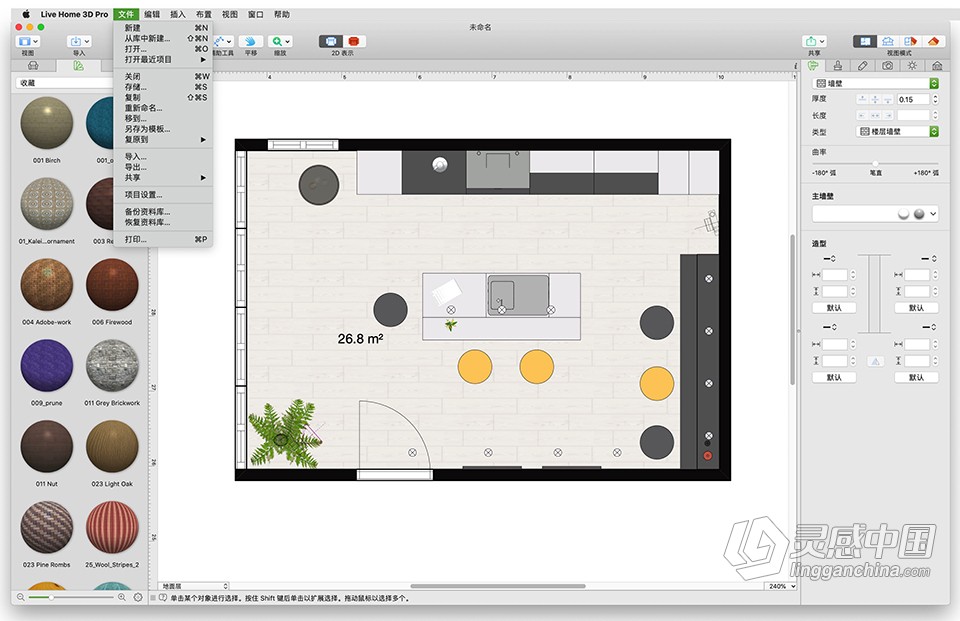This screenshot has height=621, width=960.
Task: Select the 006 Firewood material thumbnail
Action: (112, 285)
